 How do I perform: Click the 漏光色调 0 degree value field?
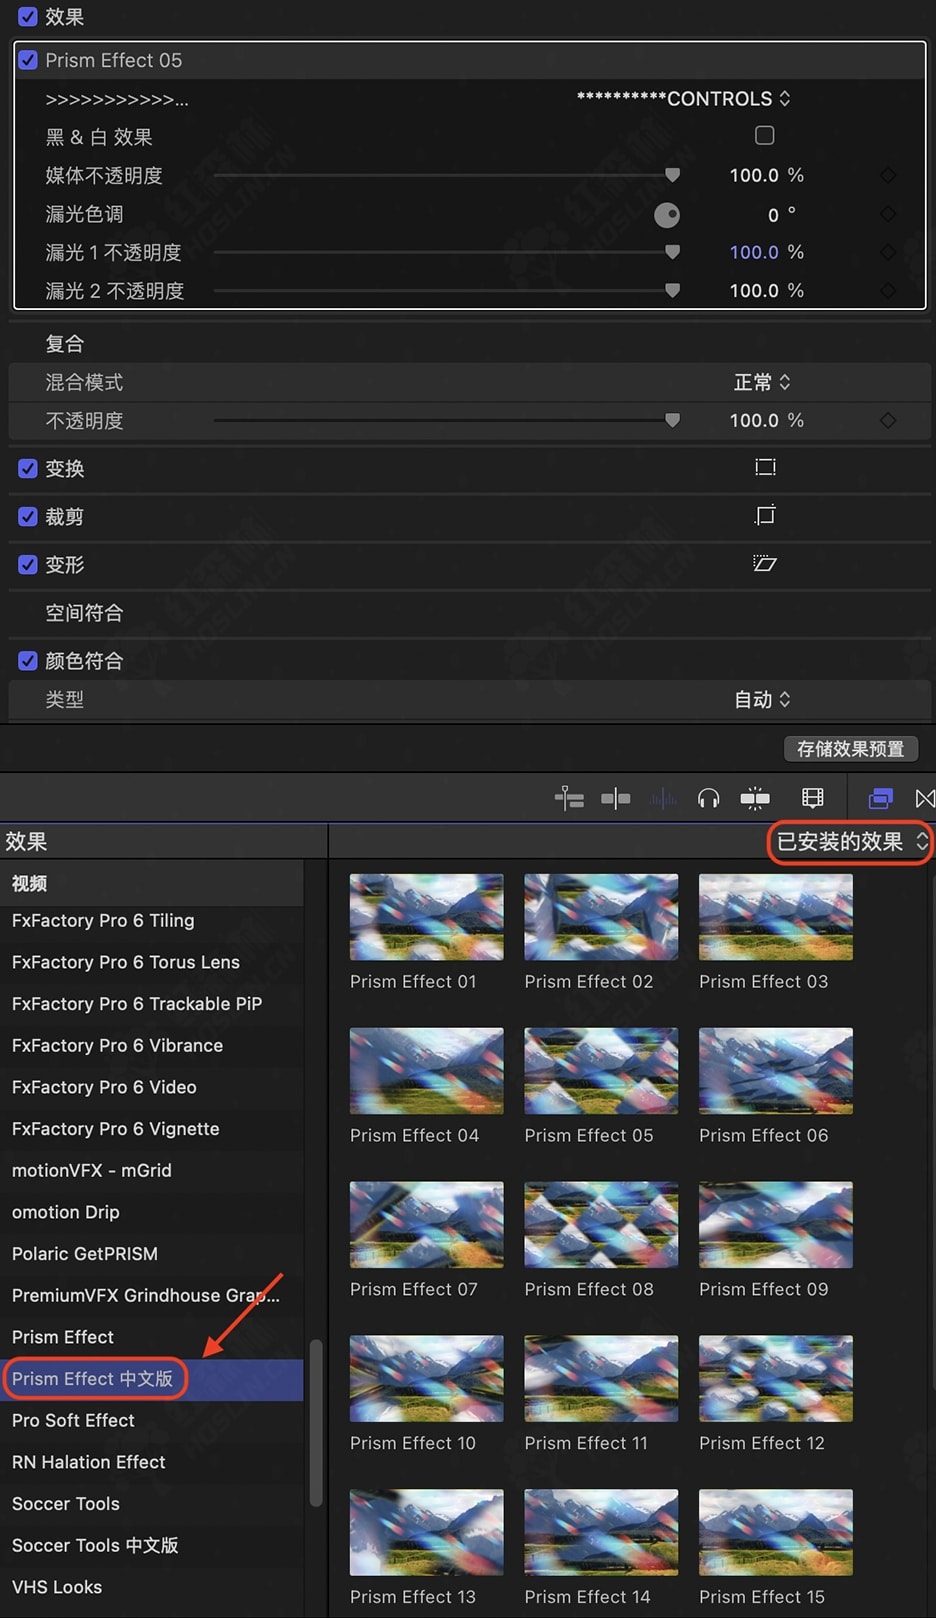[x=773, y=215]
